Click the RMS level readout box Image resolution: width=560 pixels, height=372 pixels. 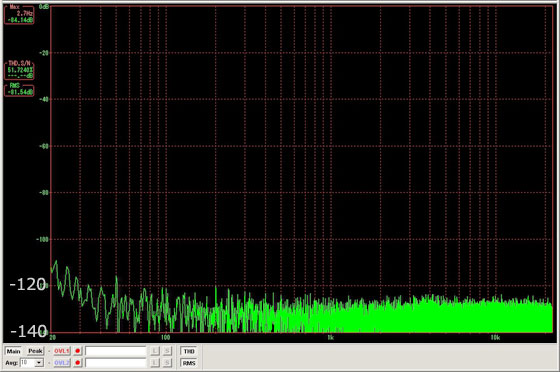[x=19, y=90]
